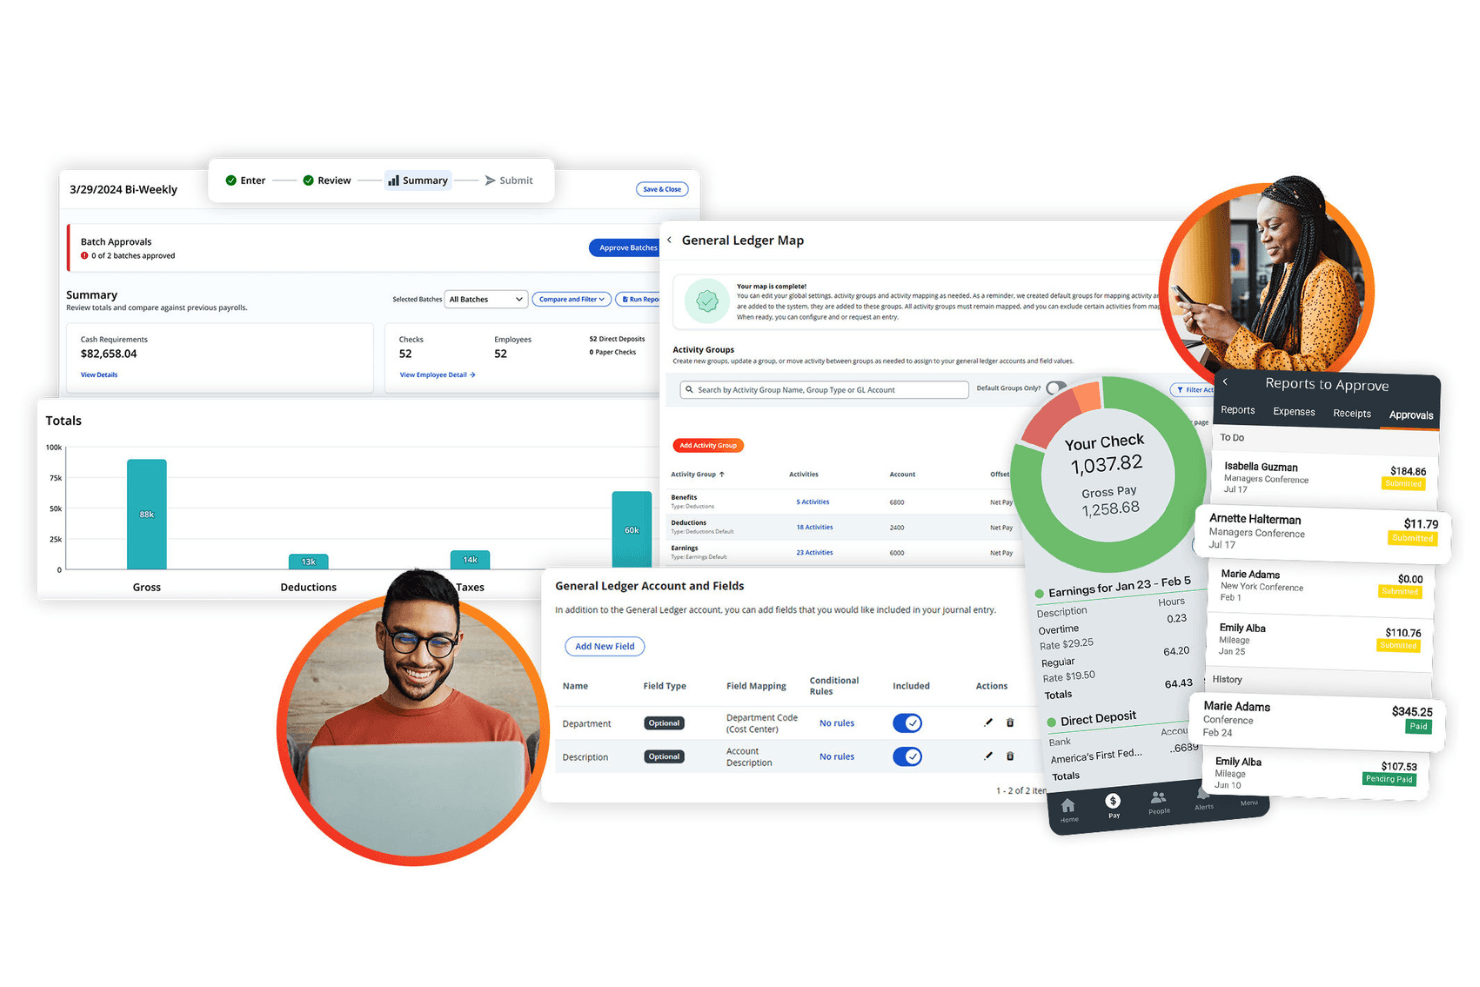
Task: Open People in the mobile bottom navigation
Action: click(1158, 801)
